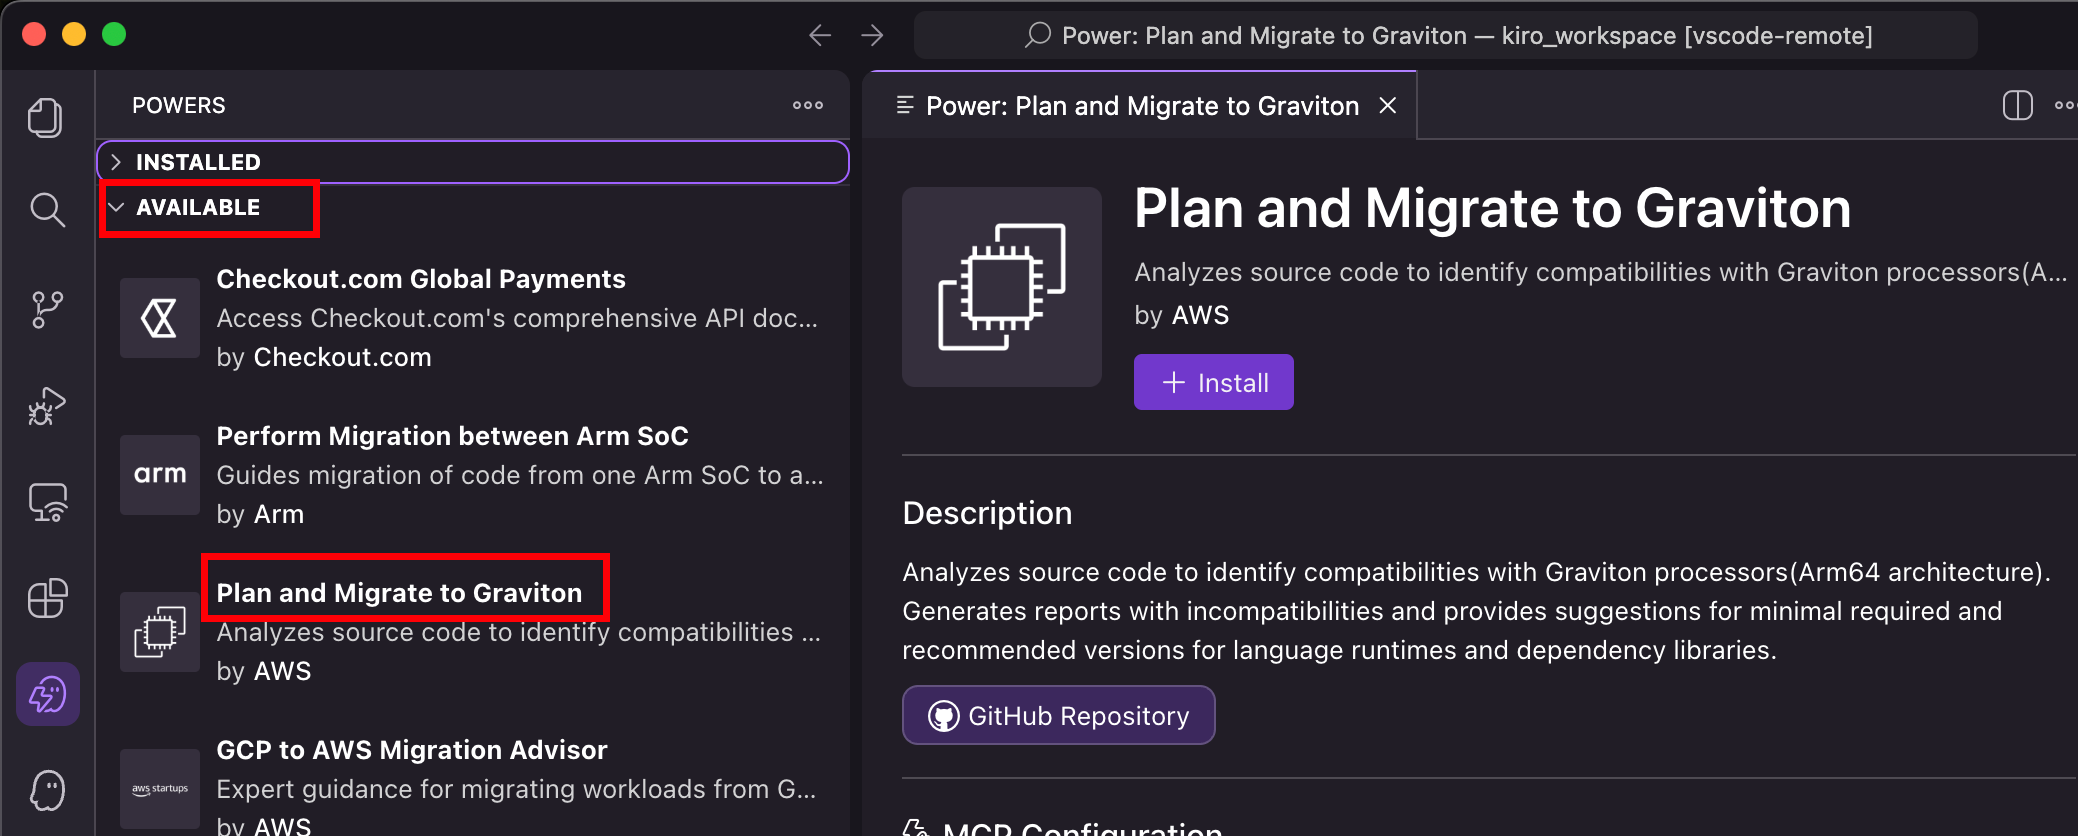Open Powers panel more actions menu
The image size is (2078, 836).
(x=808, y=105)
